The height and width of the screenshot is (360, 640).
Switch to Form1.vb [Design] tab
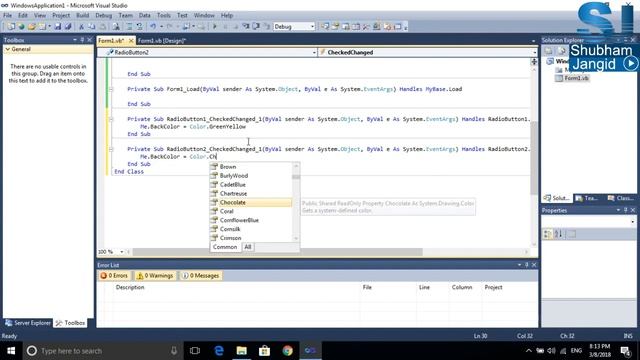pyautogui.click(x=162, y=41)
